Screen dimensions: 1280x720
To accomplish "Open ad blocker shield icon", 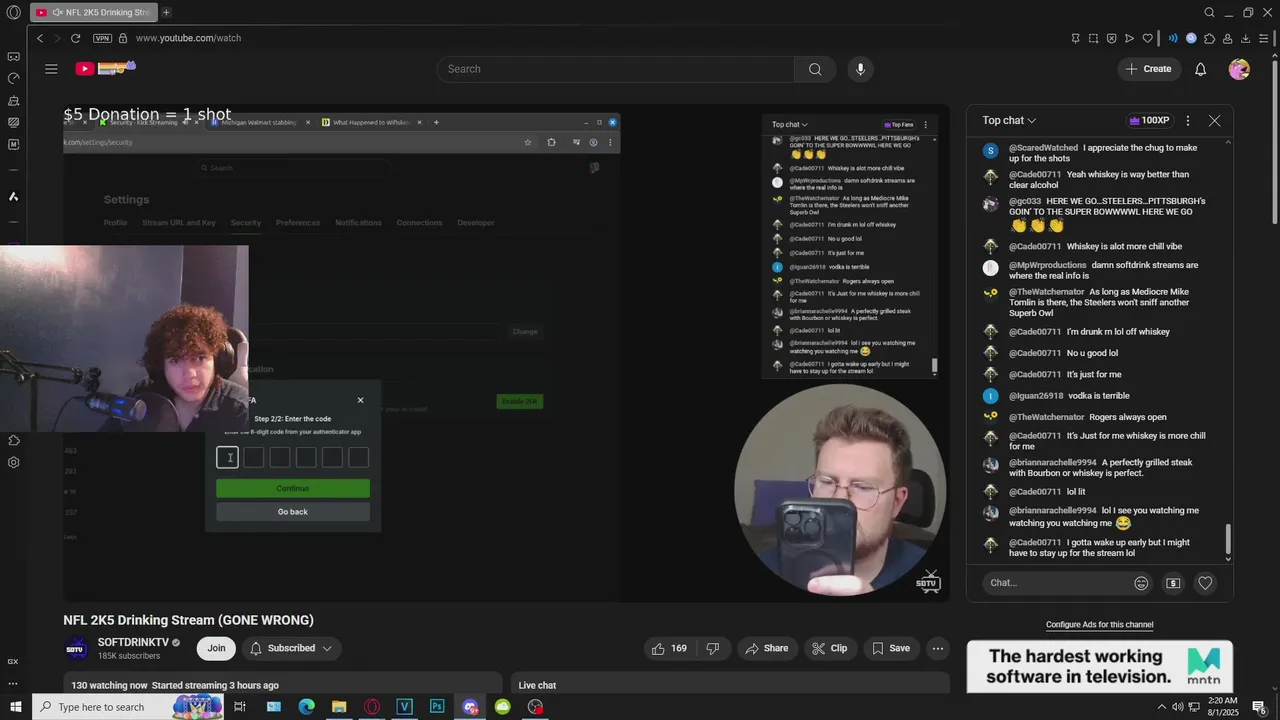I will [1111, 38].
